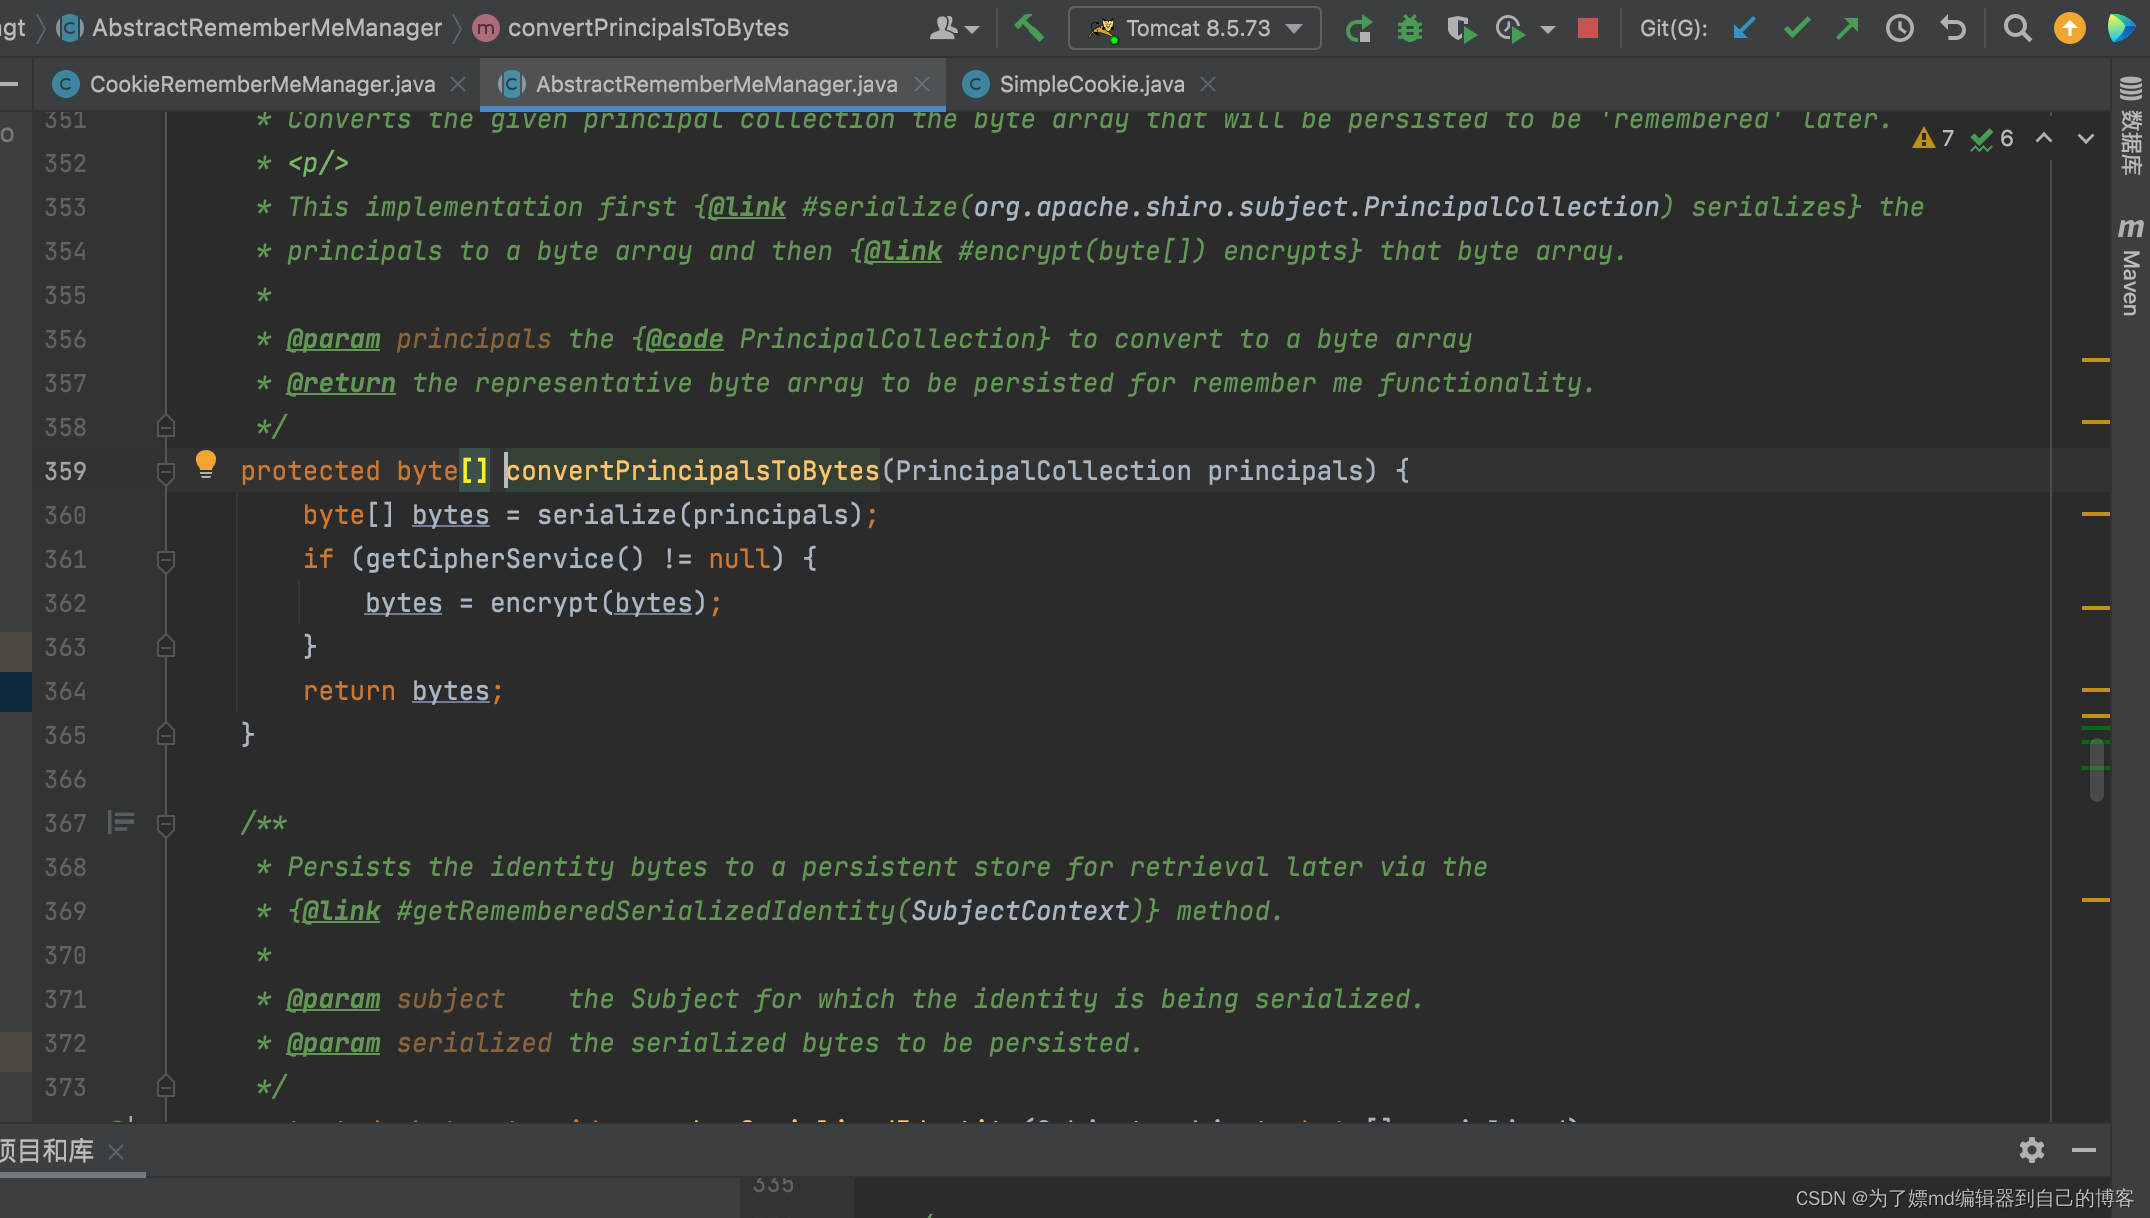This screenshot has height=1218, width=2150.
Task: Expand the profiler options arrow
Action: tap(1548, 29)
